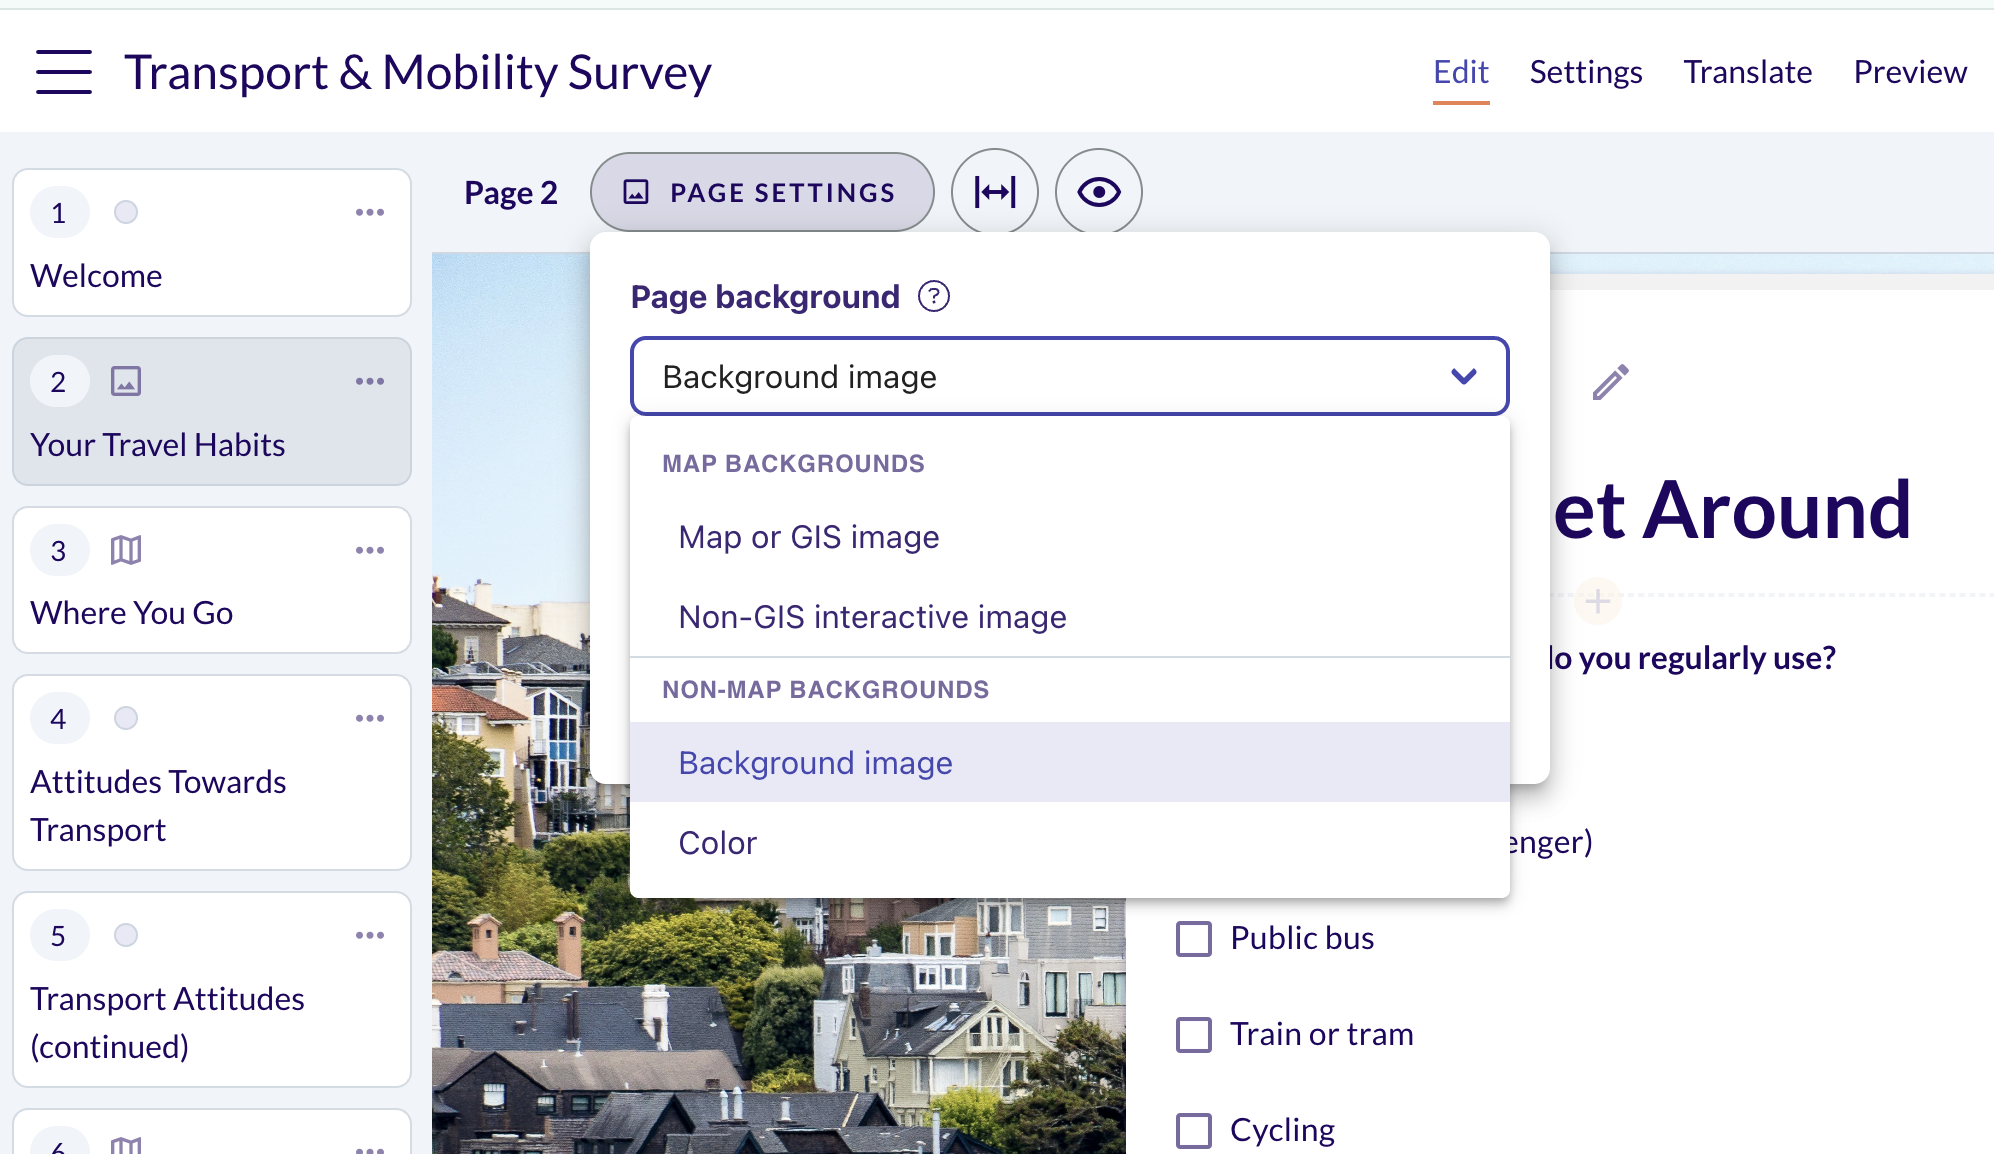Screen dimensions: 1994x1154
Task: Check the Train or tram option
Action: tap(1194, 1034)
